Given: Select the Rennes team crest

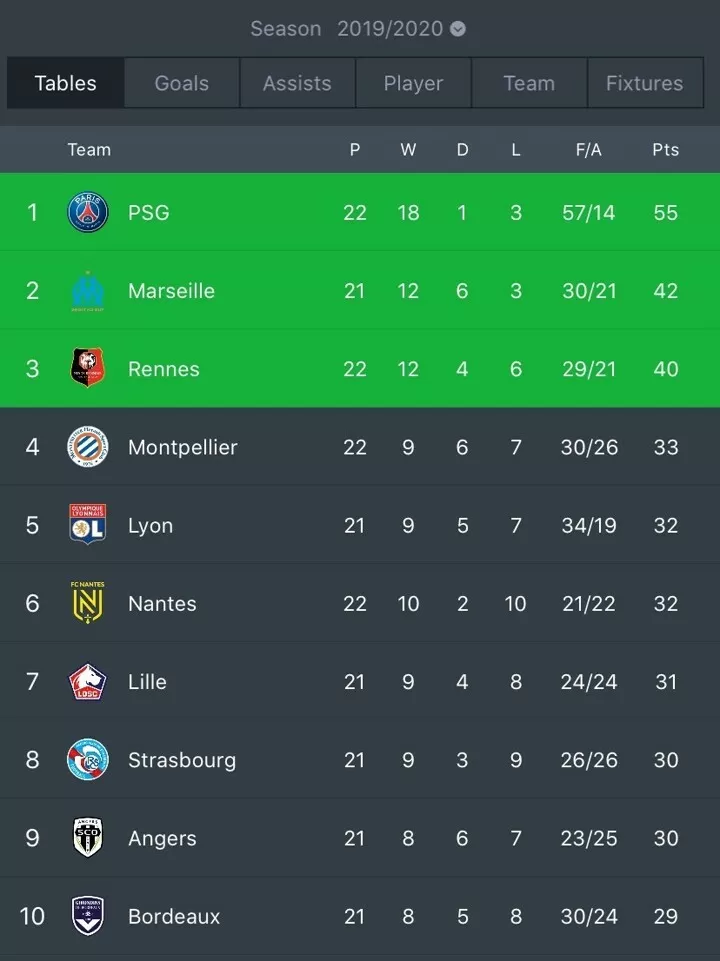Looking at the screenshot, I should (88, 368).
